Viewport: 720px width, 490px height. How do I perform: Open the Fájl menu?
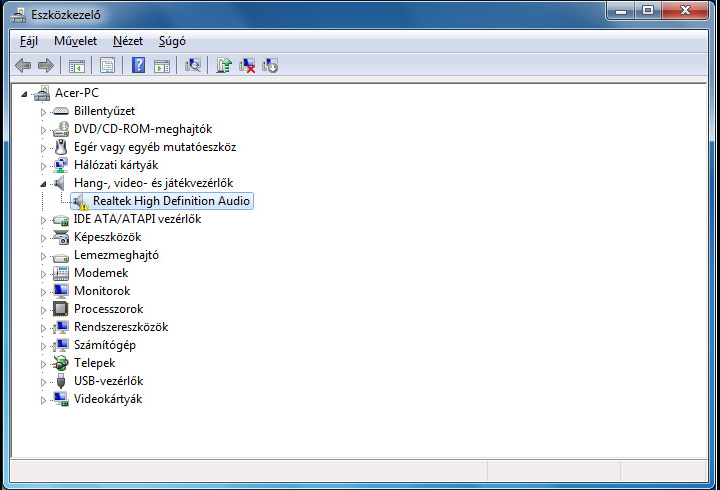(x=29, y=41)
